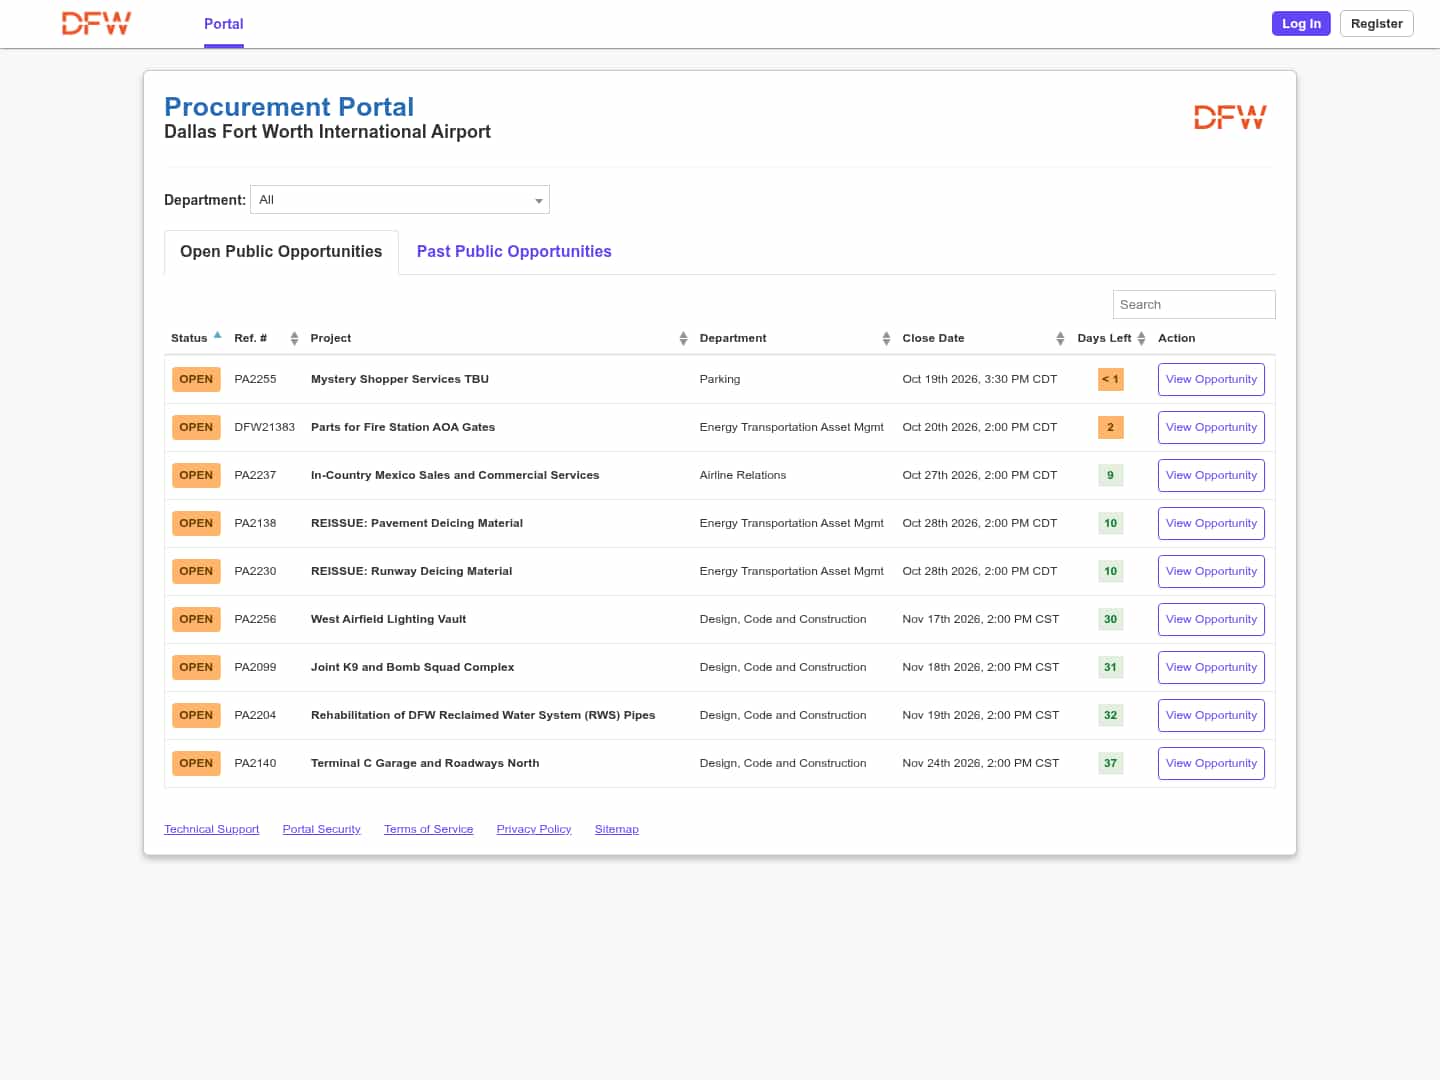Focus the Search input field
Image resolution: width=1440 pixels, height=1080 pixels.
click(1194, 305)
